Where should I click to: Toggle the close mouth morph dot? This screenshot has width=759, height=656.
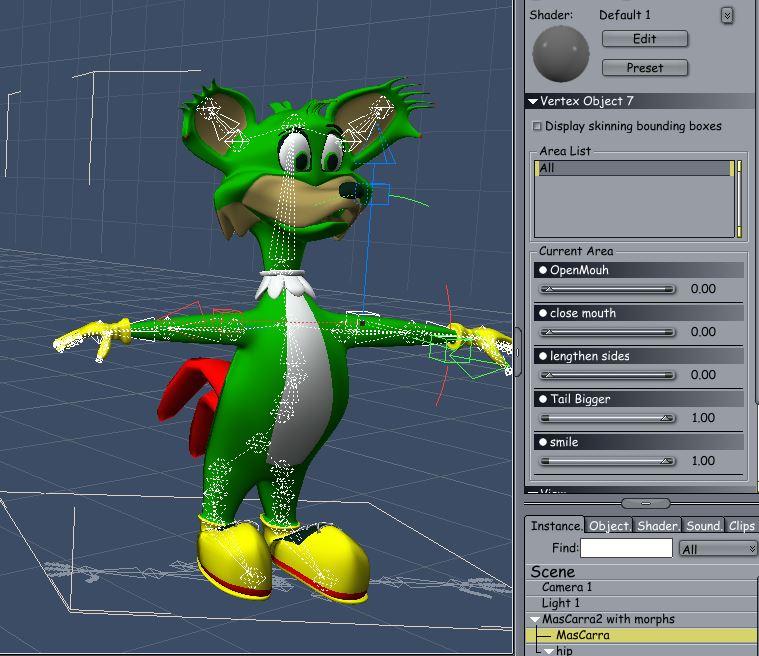543,313
